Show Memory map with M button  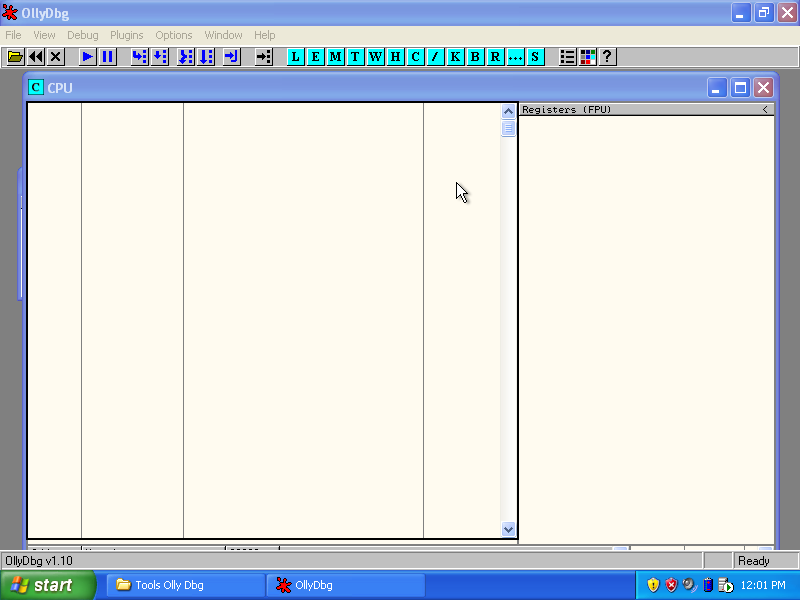[335, 57]
